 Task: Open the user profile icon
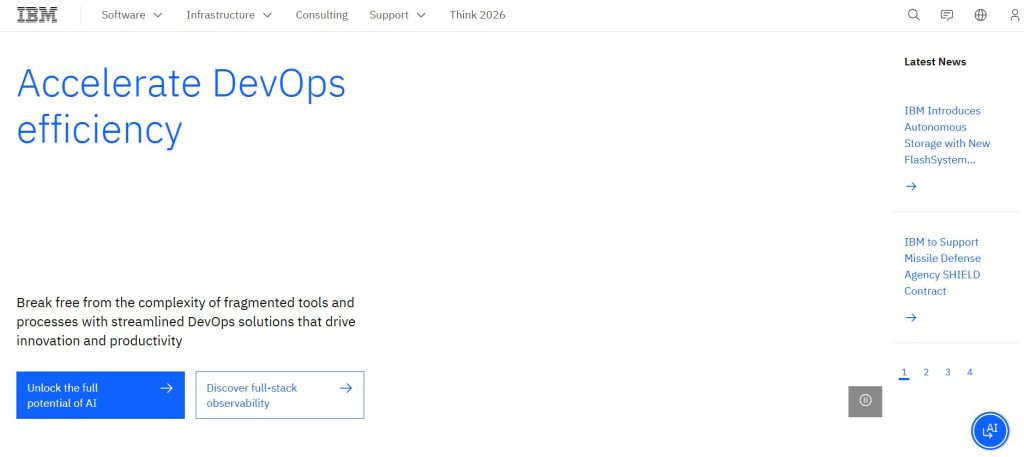pos(1014,15)
